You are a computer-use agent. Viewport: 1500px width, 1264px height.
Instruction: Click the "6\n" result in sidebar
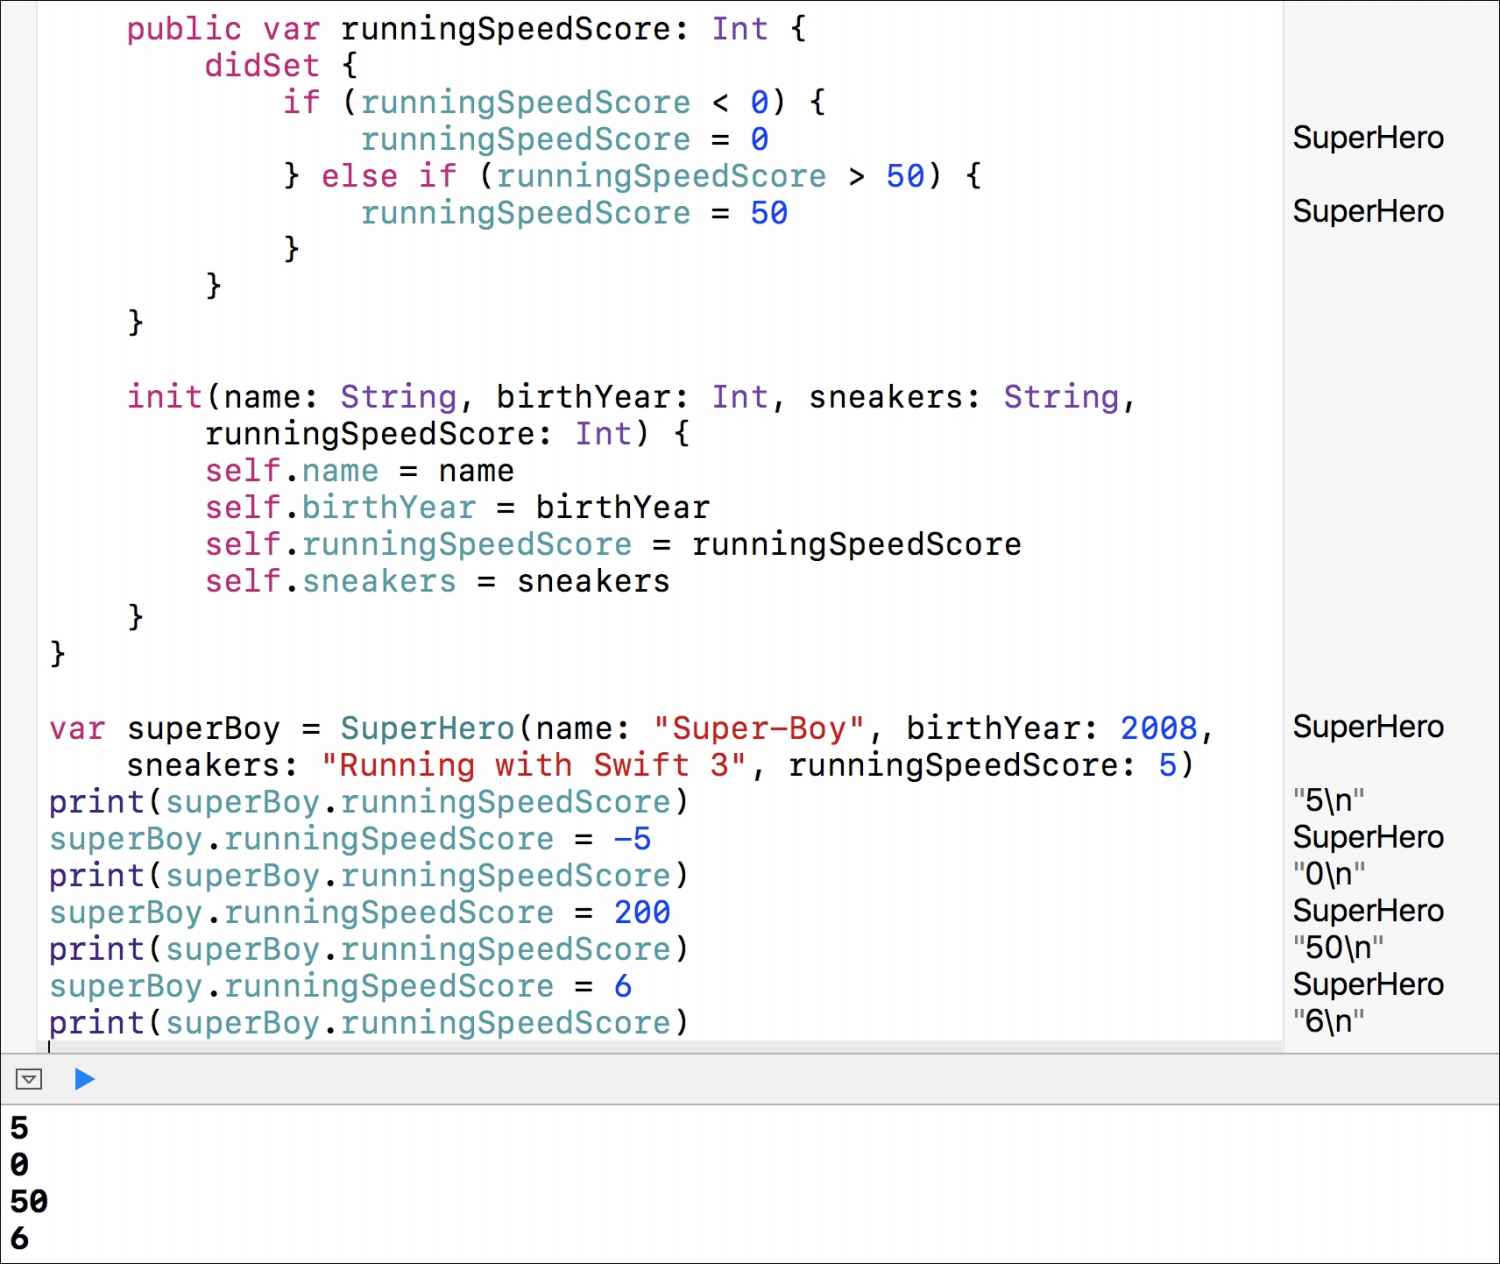[x=1328, y=1022]
